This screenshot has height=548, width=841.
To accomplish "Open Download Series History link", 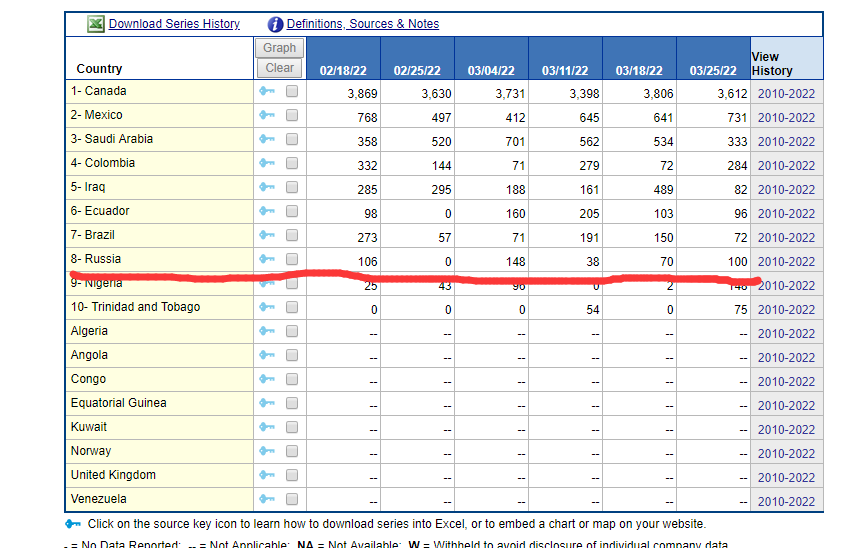I will [174, 24].
